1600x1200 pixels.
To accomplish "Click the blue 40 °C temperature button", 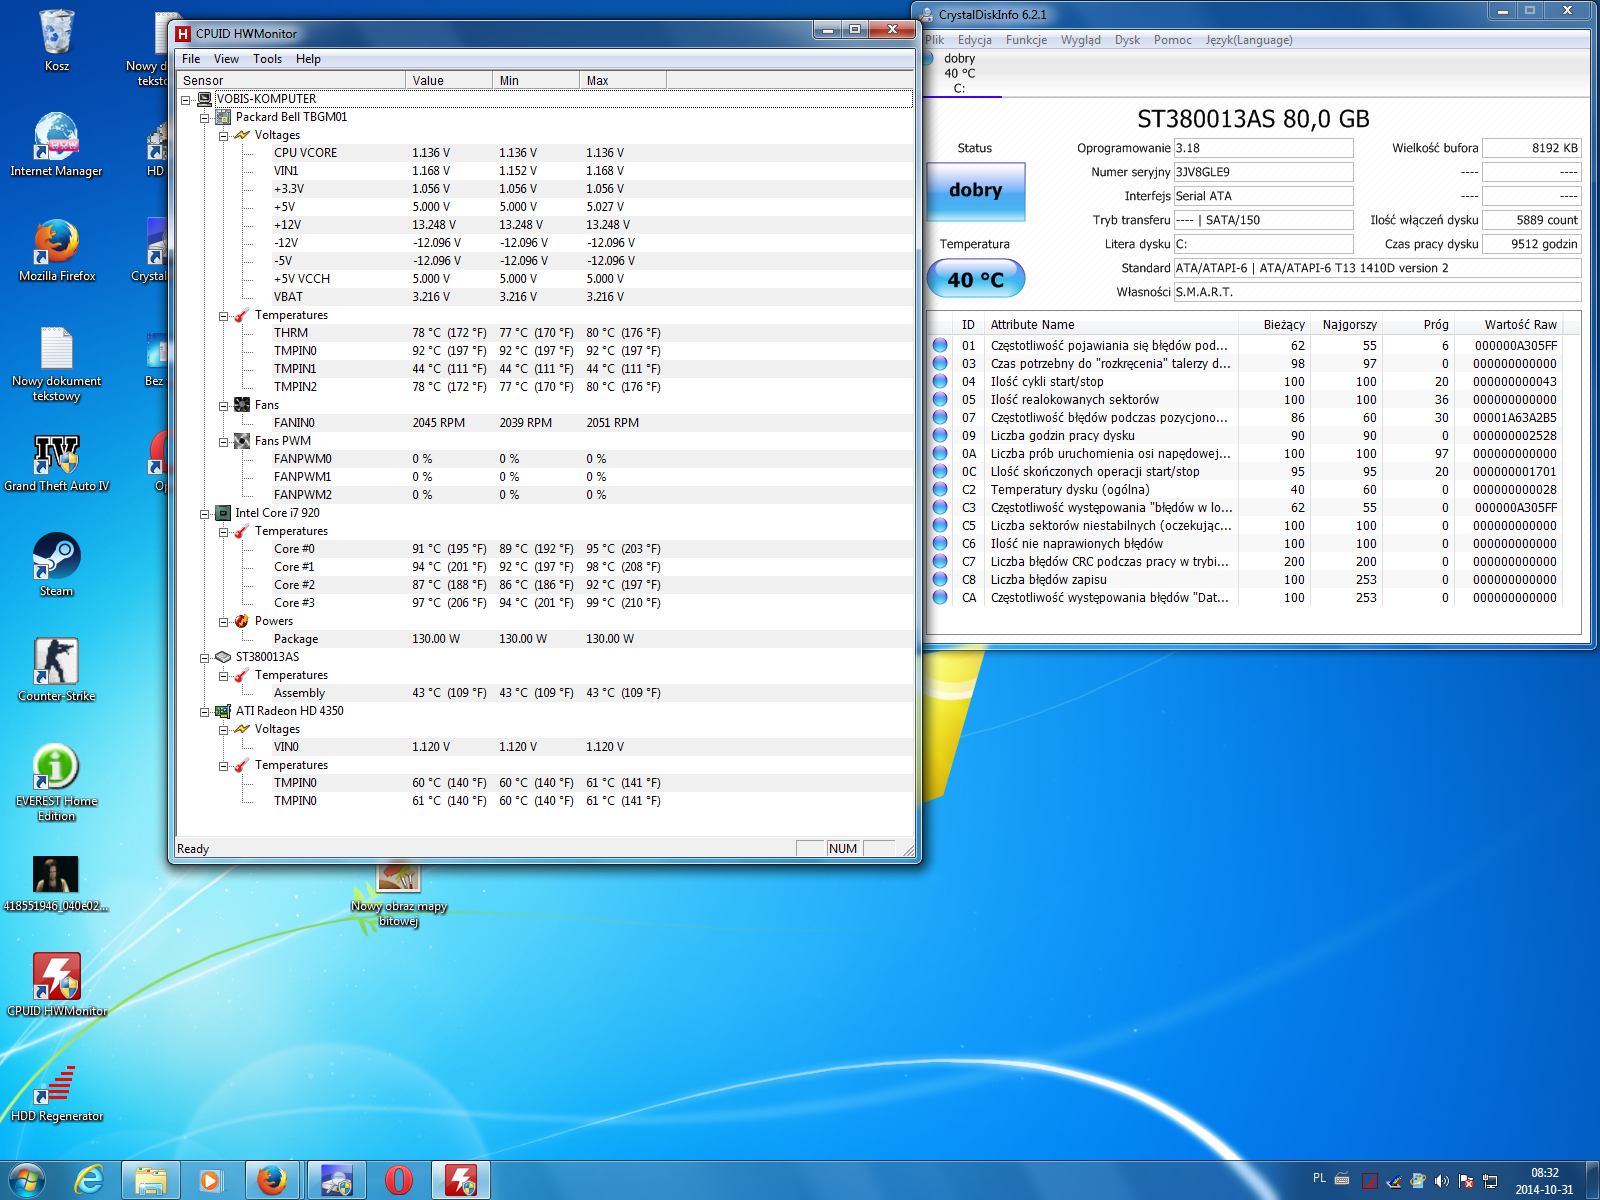I will (x=975, y=279).
